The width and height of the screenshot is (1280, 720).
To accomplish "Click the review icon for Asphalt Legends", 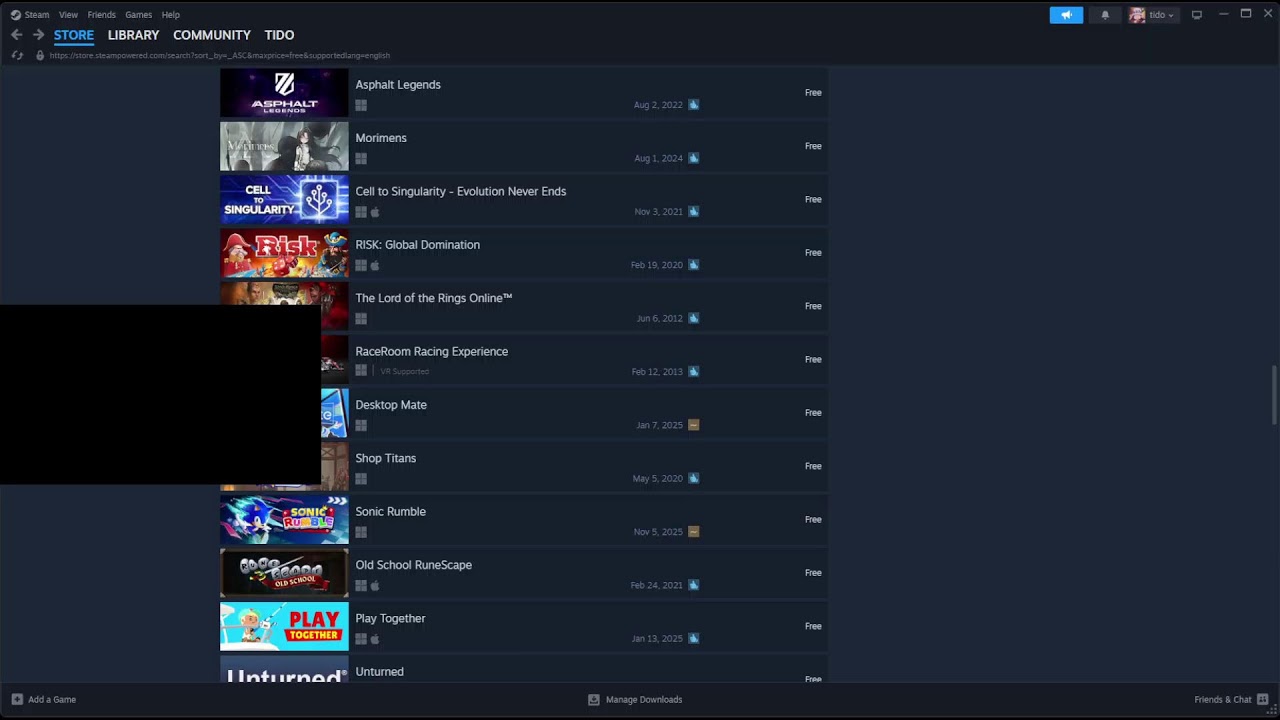I will 693,105.
